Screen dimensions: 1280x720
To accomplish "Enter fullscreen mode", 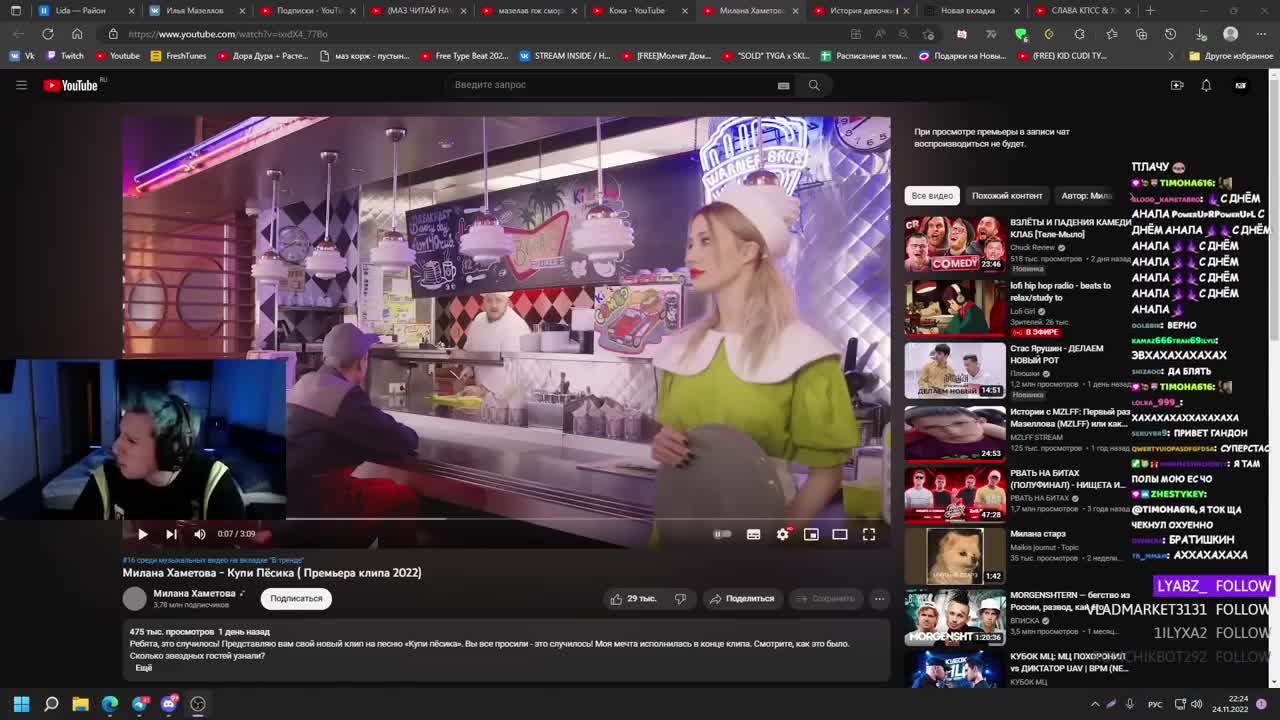I will coord(869,534).
